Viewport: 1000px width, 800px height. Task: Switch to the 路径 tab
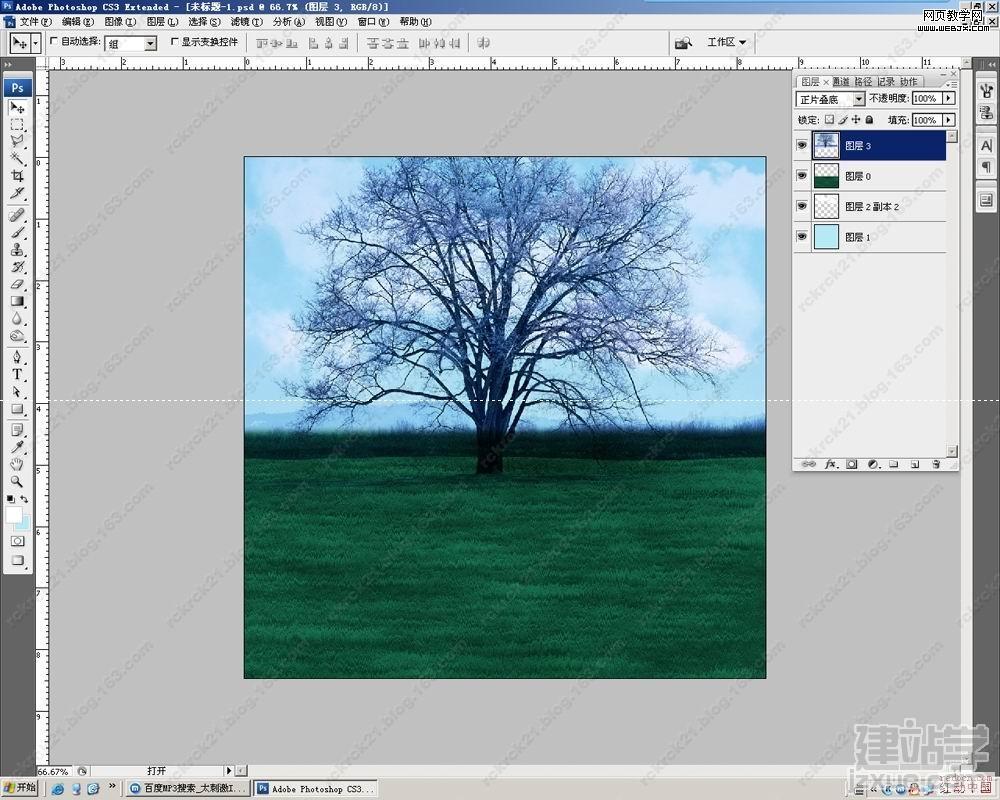tap(863, 82)
